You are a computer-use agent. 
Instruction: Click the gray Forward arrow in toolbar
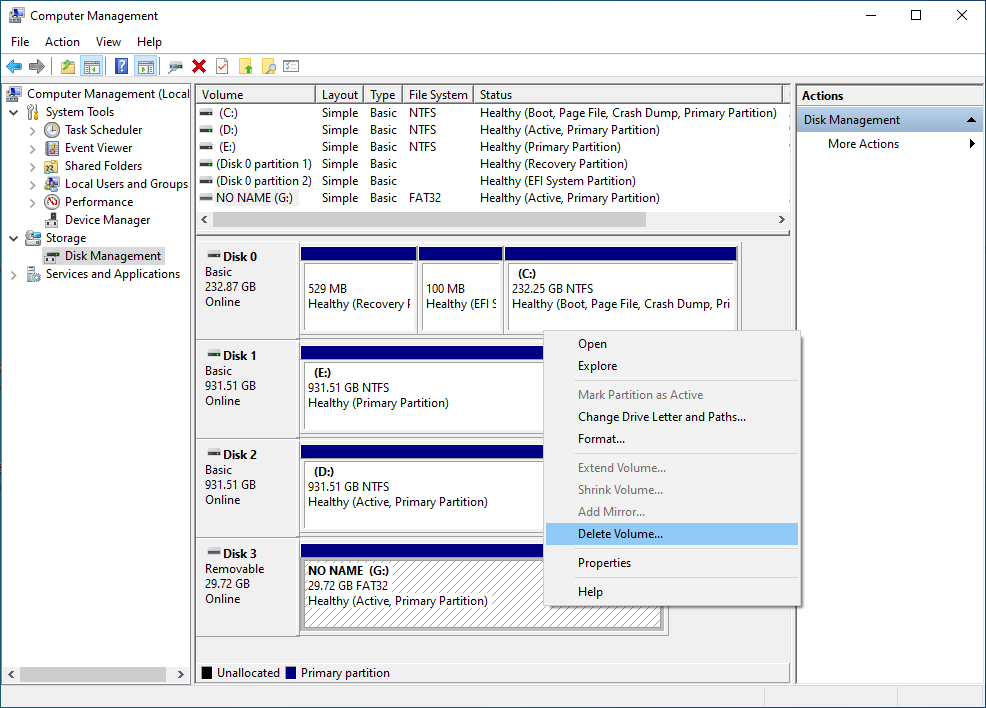pyautogui.click(x=37, y=66)
